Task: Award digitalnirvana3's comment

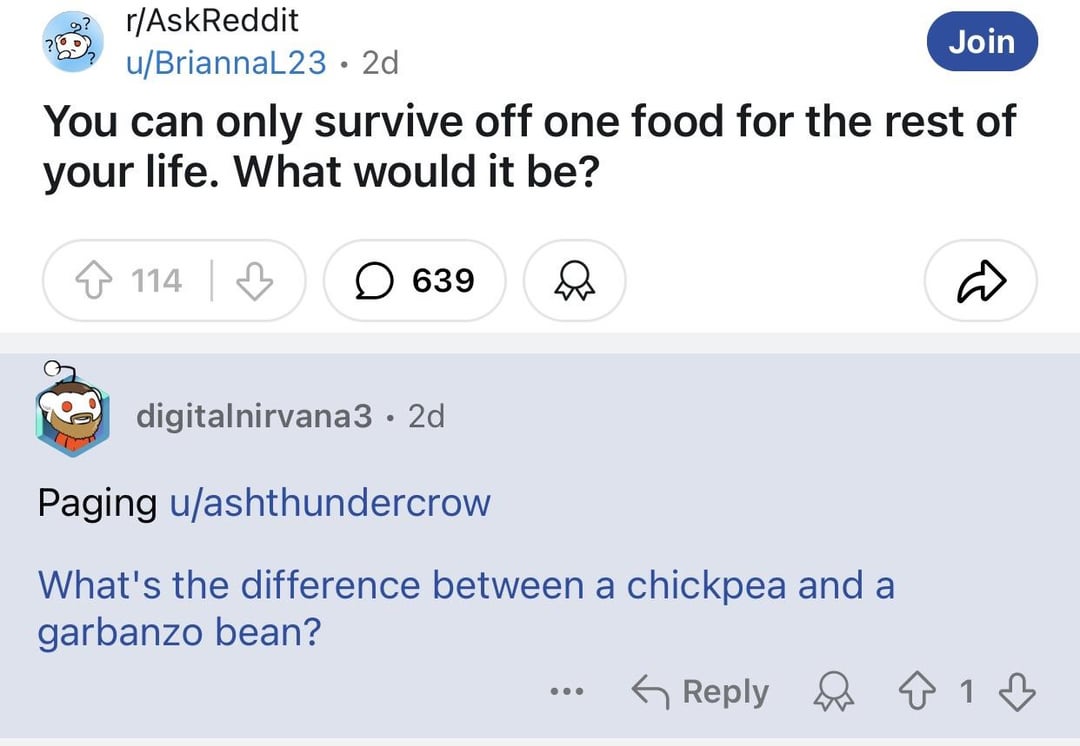Action: (833, 692)
